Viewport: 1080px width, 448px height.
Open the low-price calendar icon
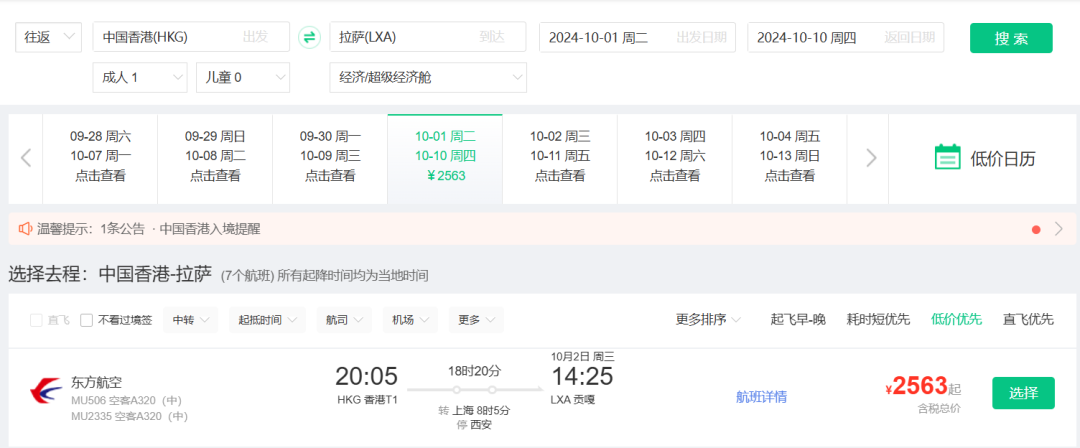tap(948, 158)
